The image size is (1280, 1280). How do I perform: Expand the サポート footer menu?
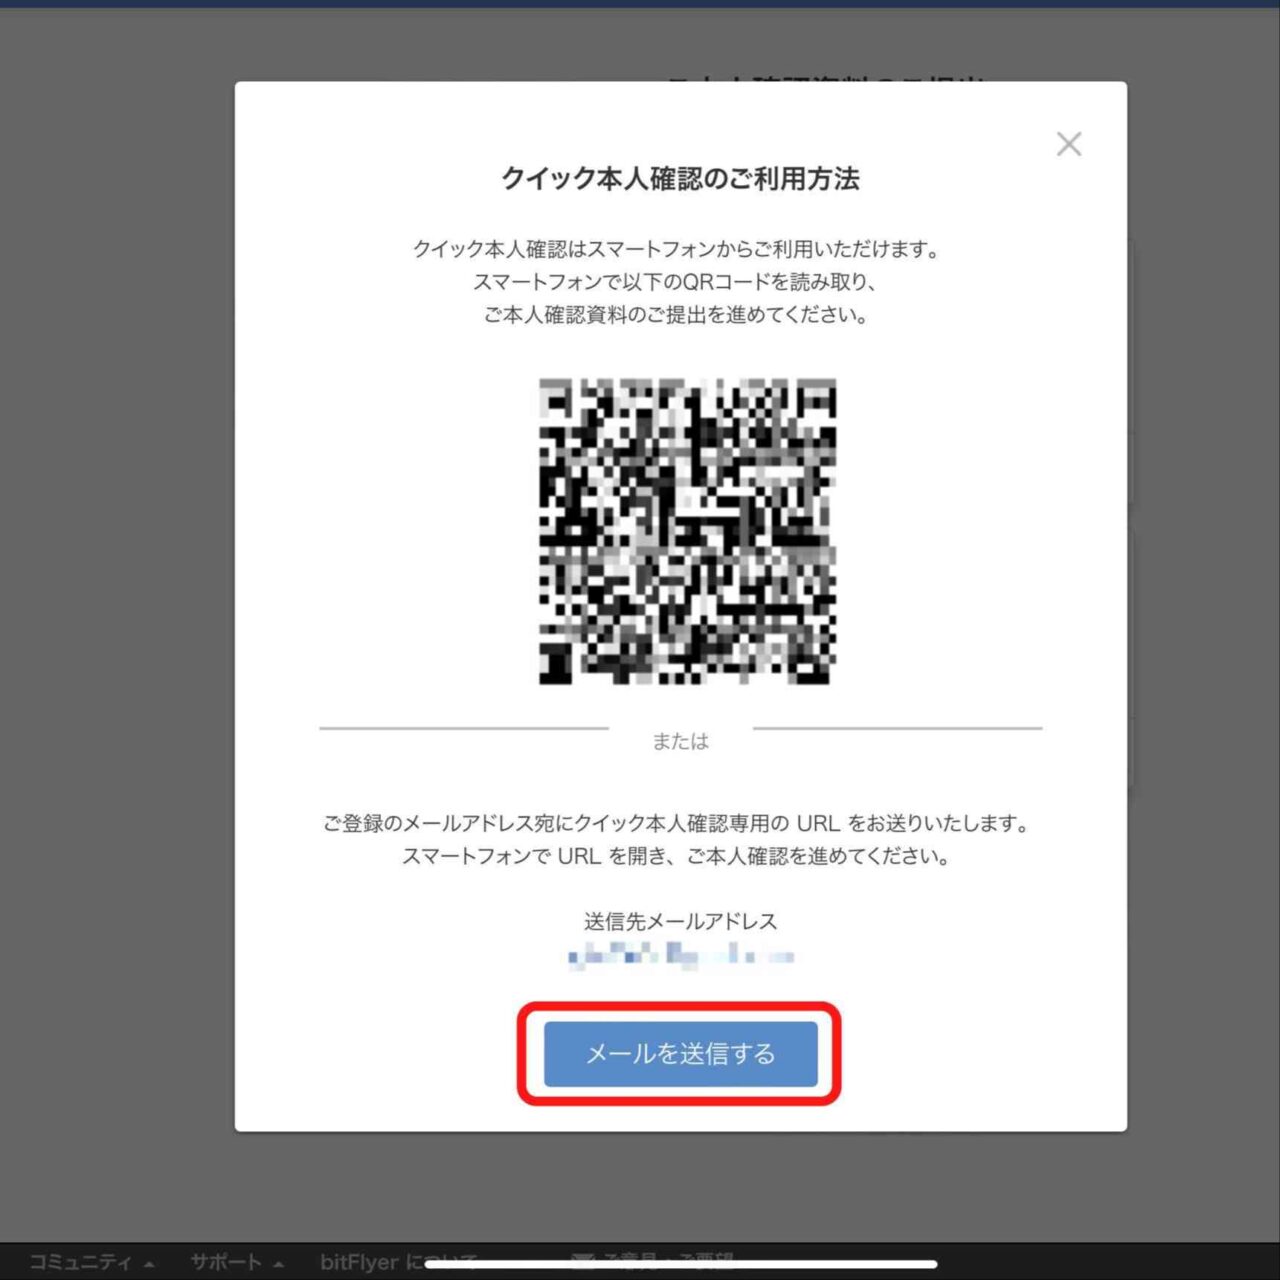pyautogui.click(x=237, y=1262)
